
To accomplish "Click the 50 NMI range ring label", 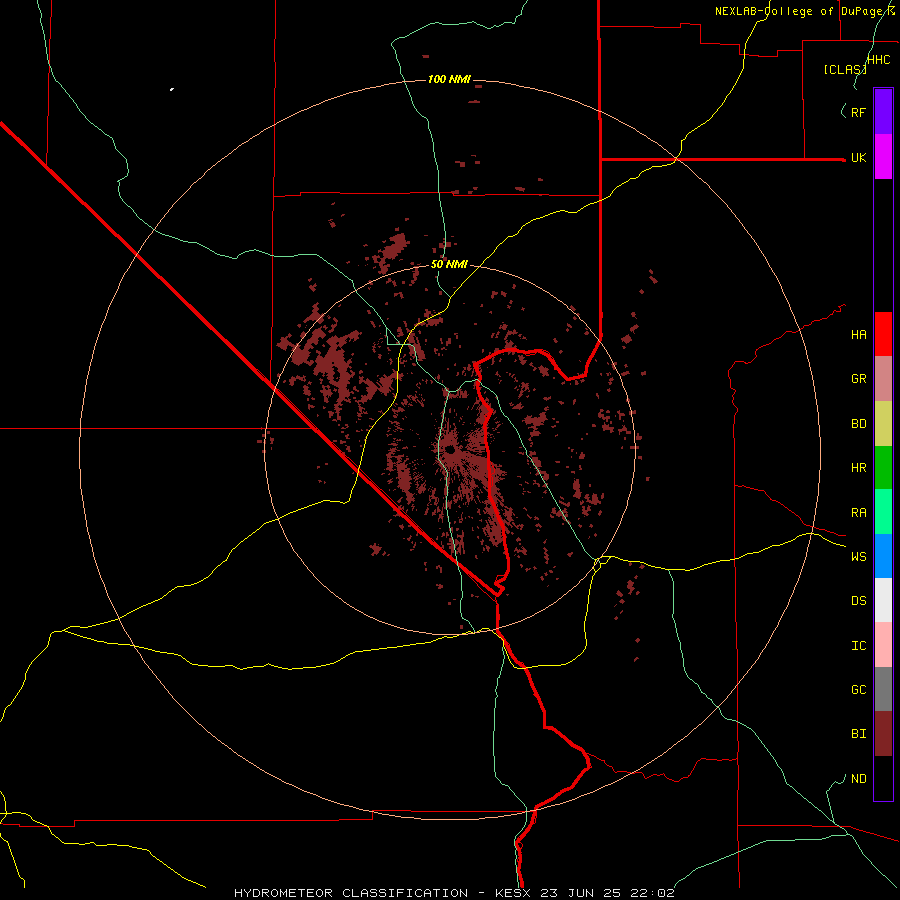I will [x=449, y=264].
